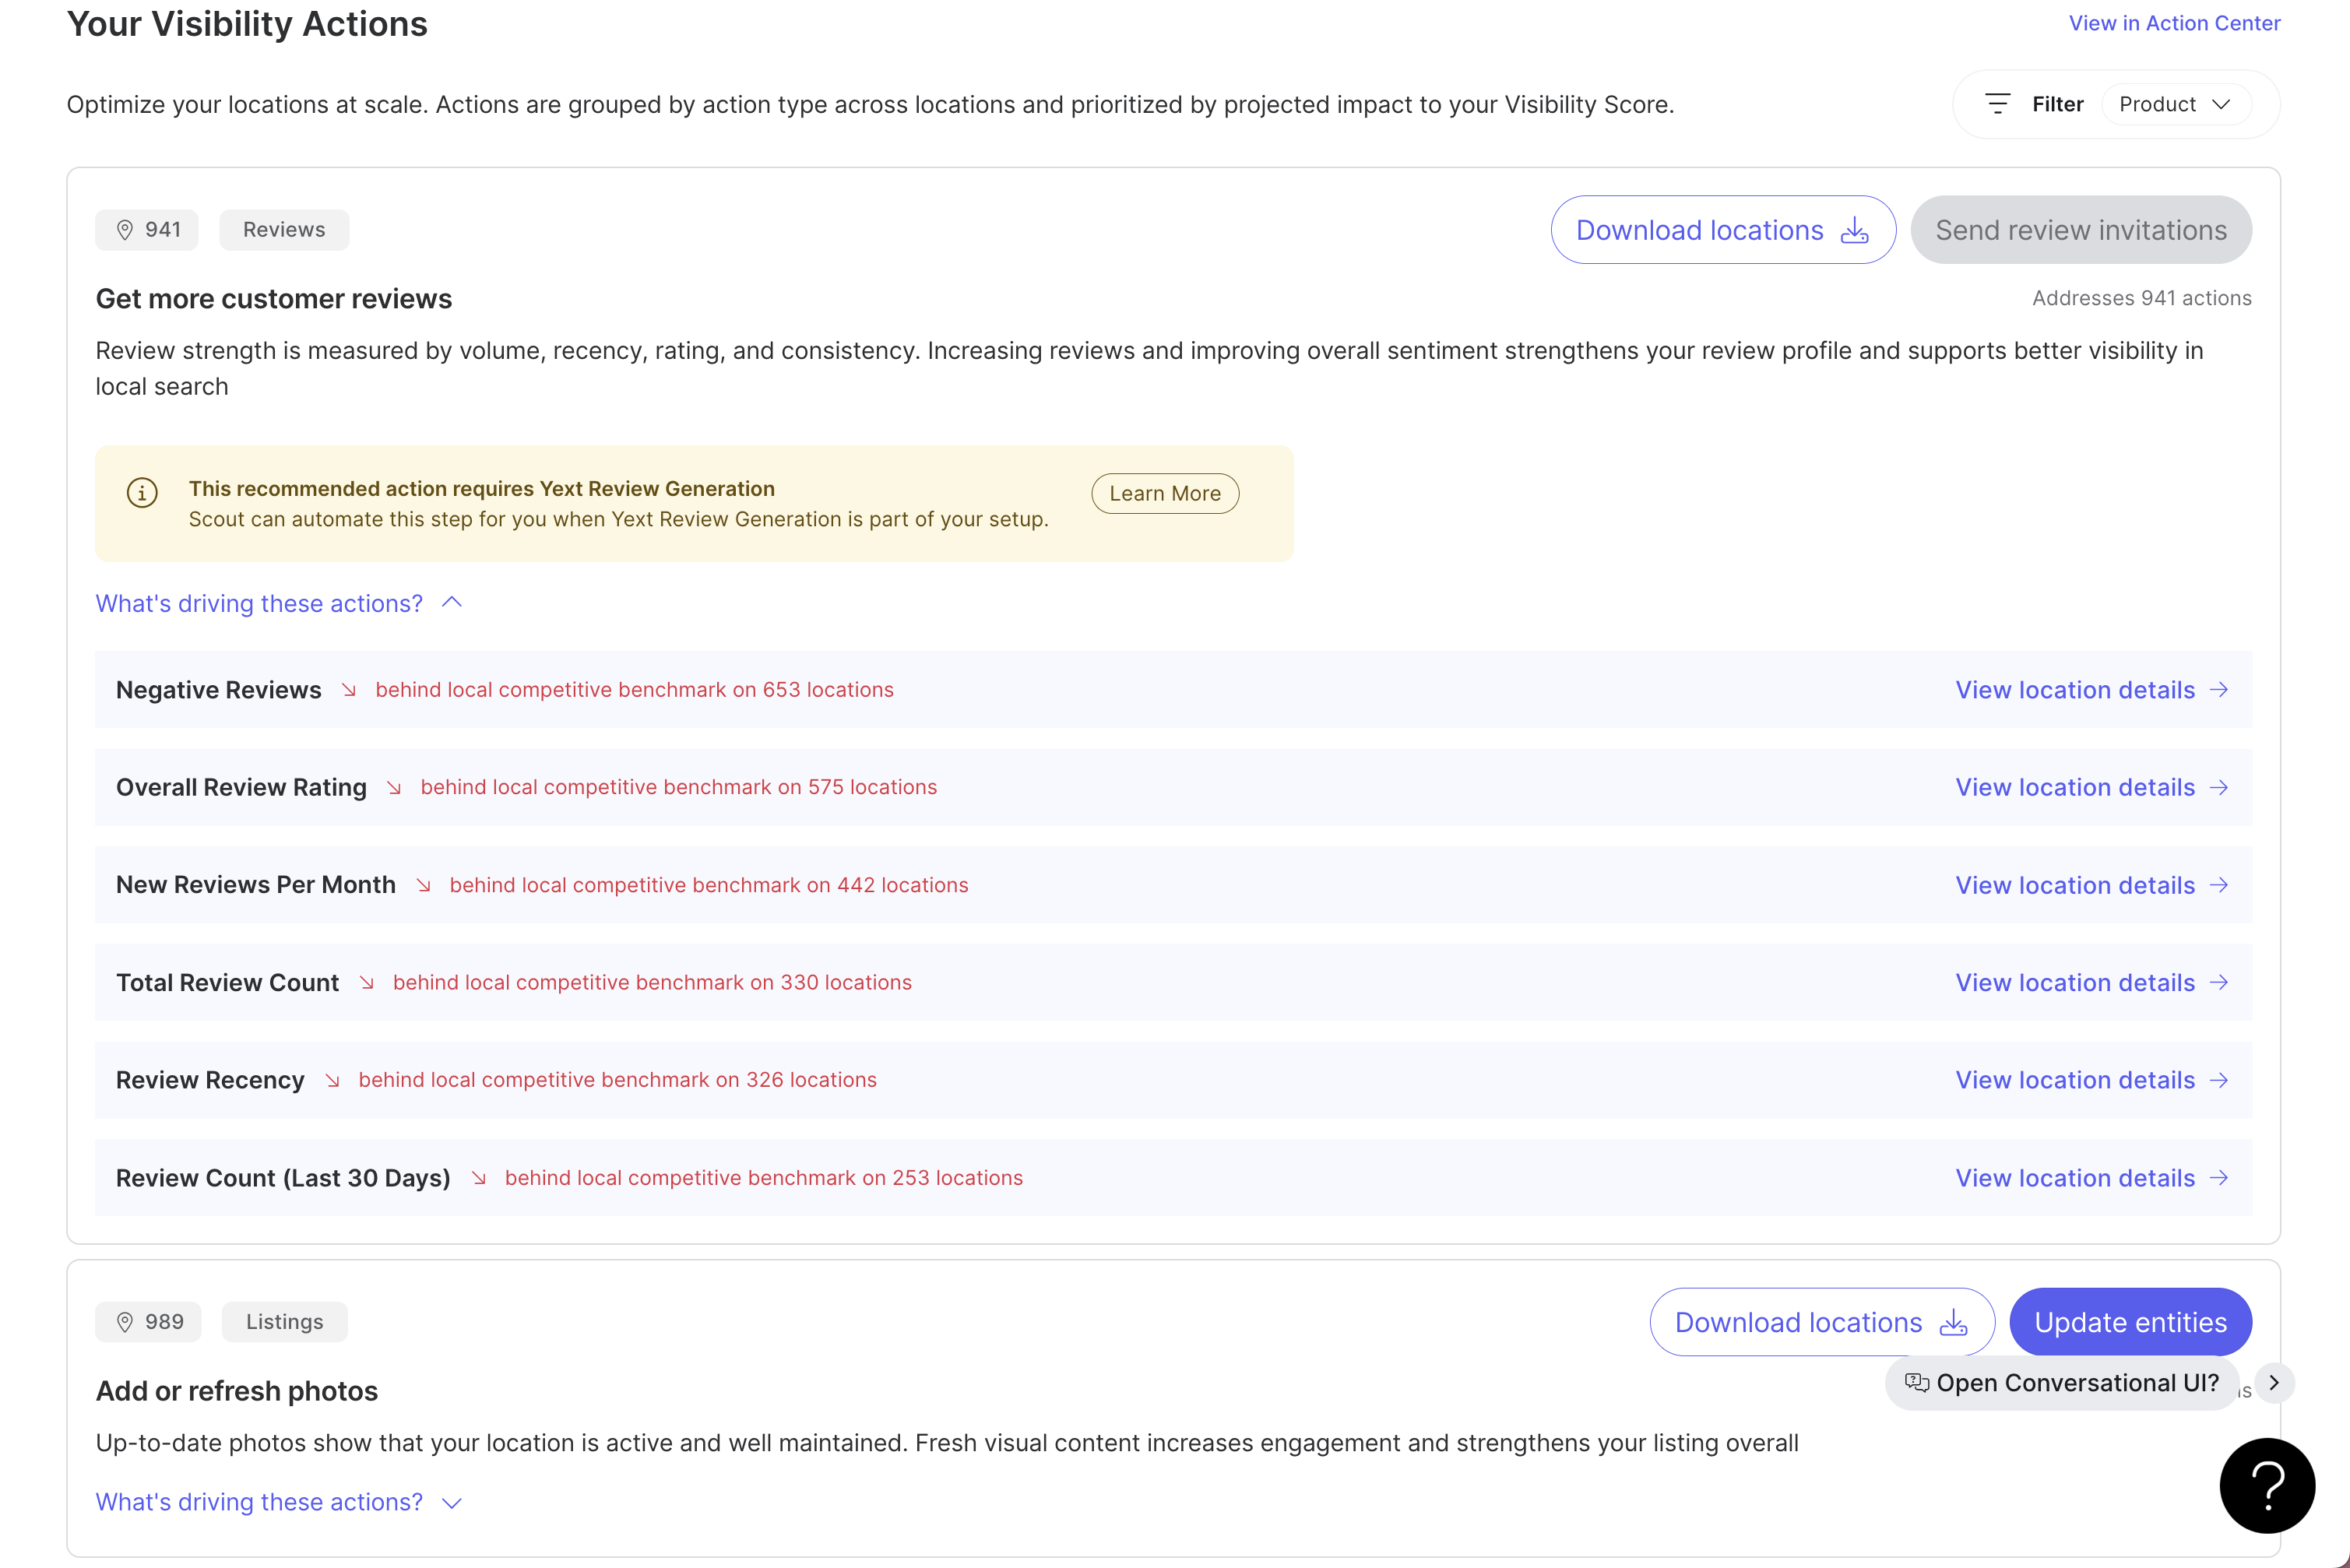Click View in Action Center link
The width and height of the screenshot is (2350, 1568).
2174,23
